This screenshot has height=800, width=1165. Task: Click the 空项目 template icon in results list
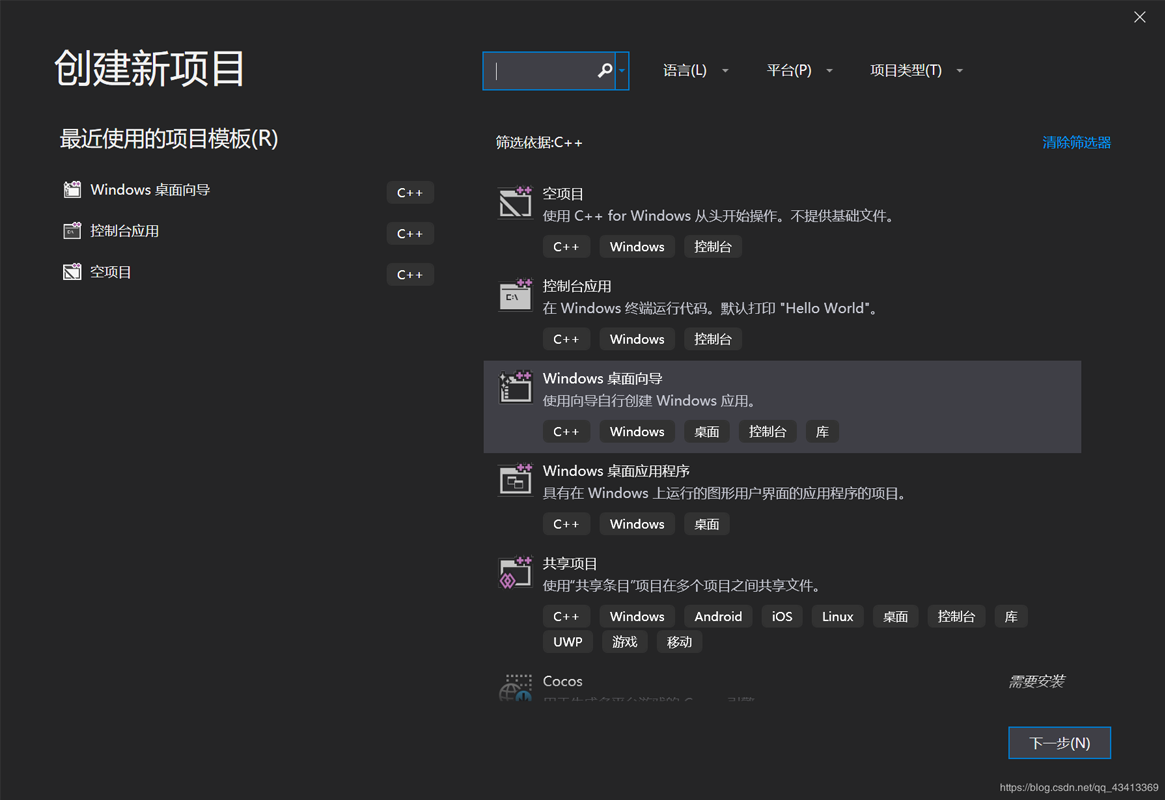(515, 202)
